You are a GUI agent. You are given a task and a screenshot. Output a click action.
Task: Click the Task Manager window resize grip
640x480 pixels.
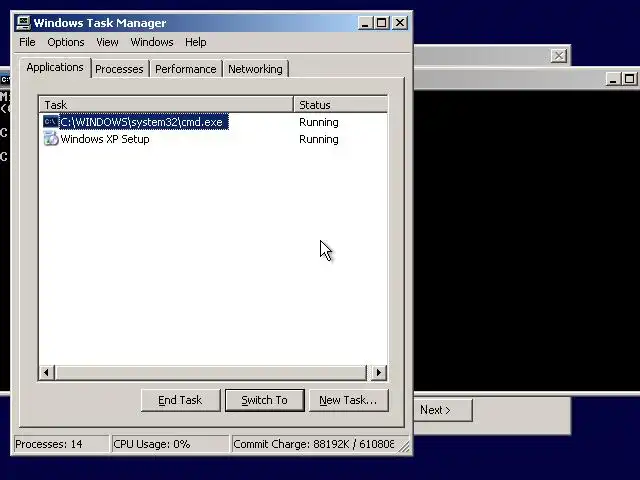(404, 447)
